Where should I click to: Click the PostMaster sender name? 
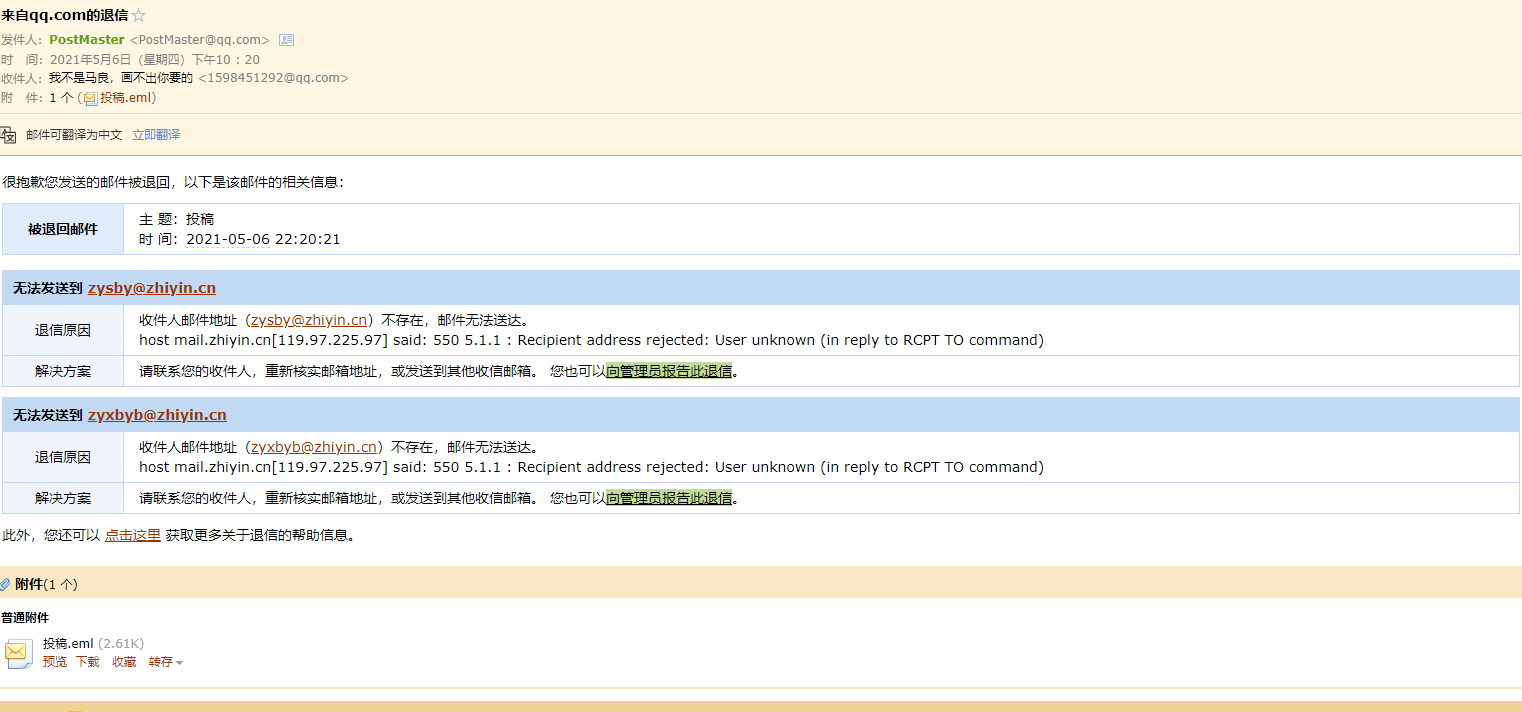click(x=87, y=40)
